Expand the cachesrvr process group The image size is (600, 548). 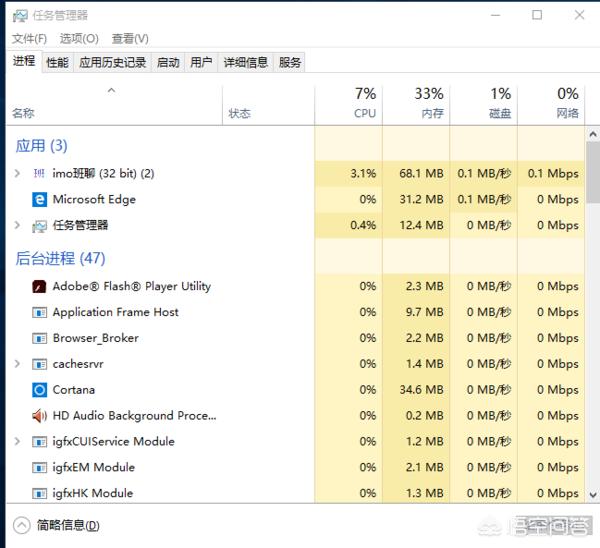(17, 364)
